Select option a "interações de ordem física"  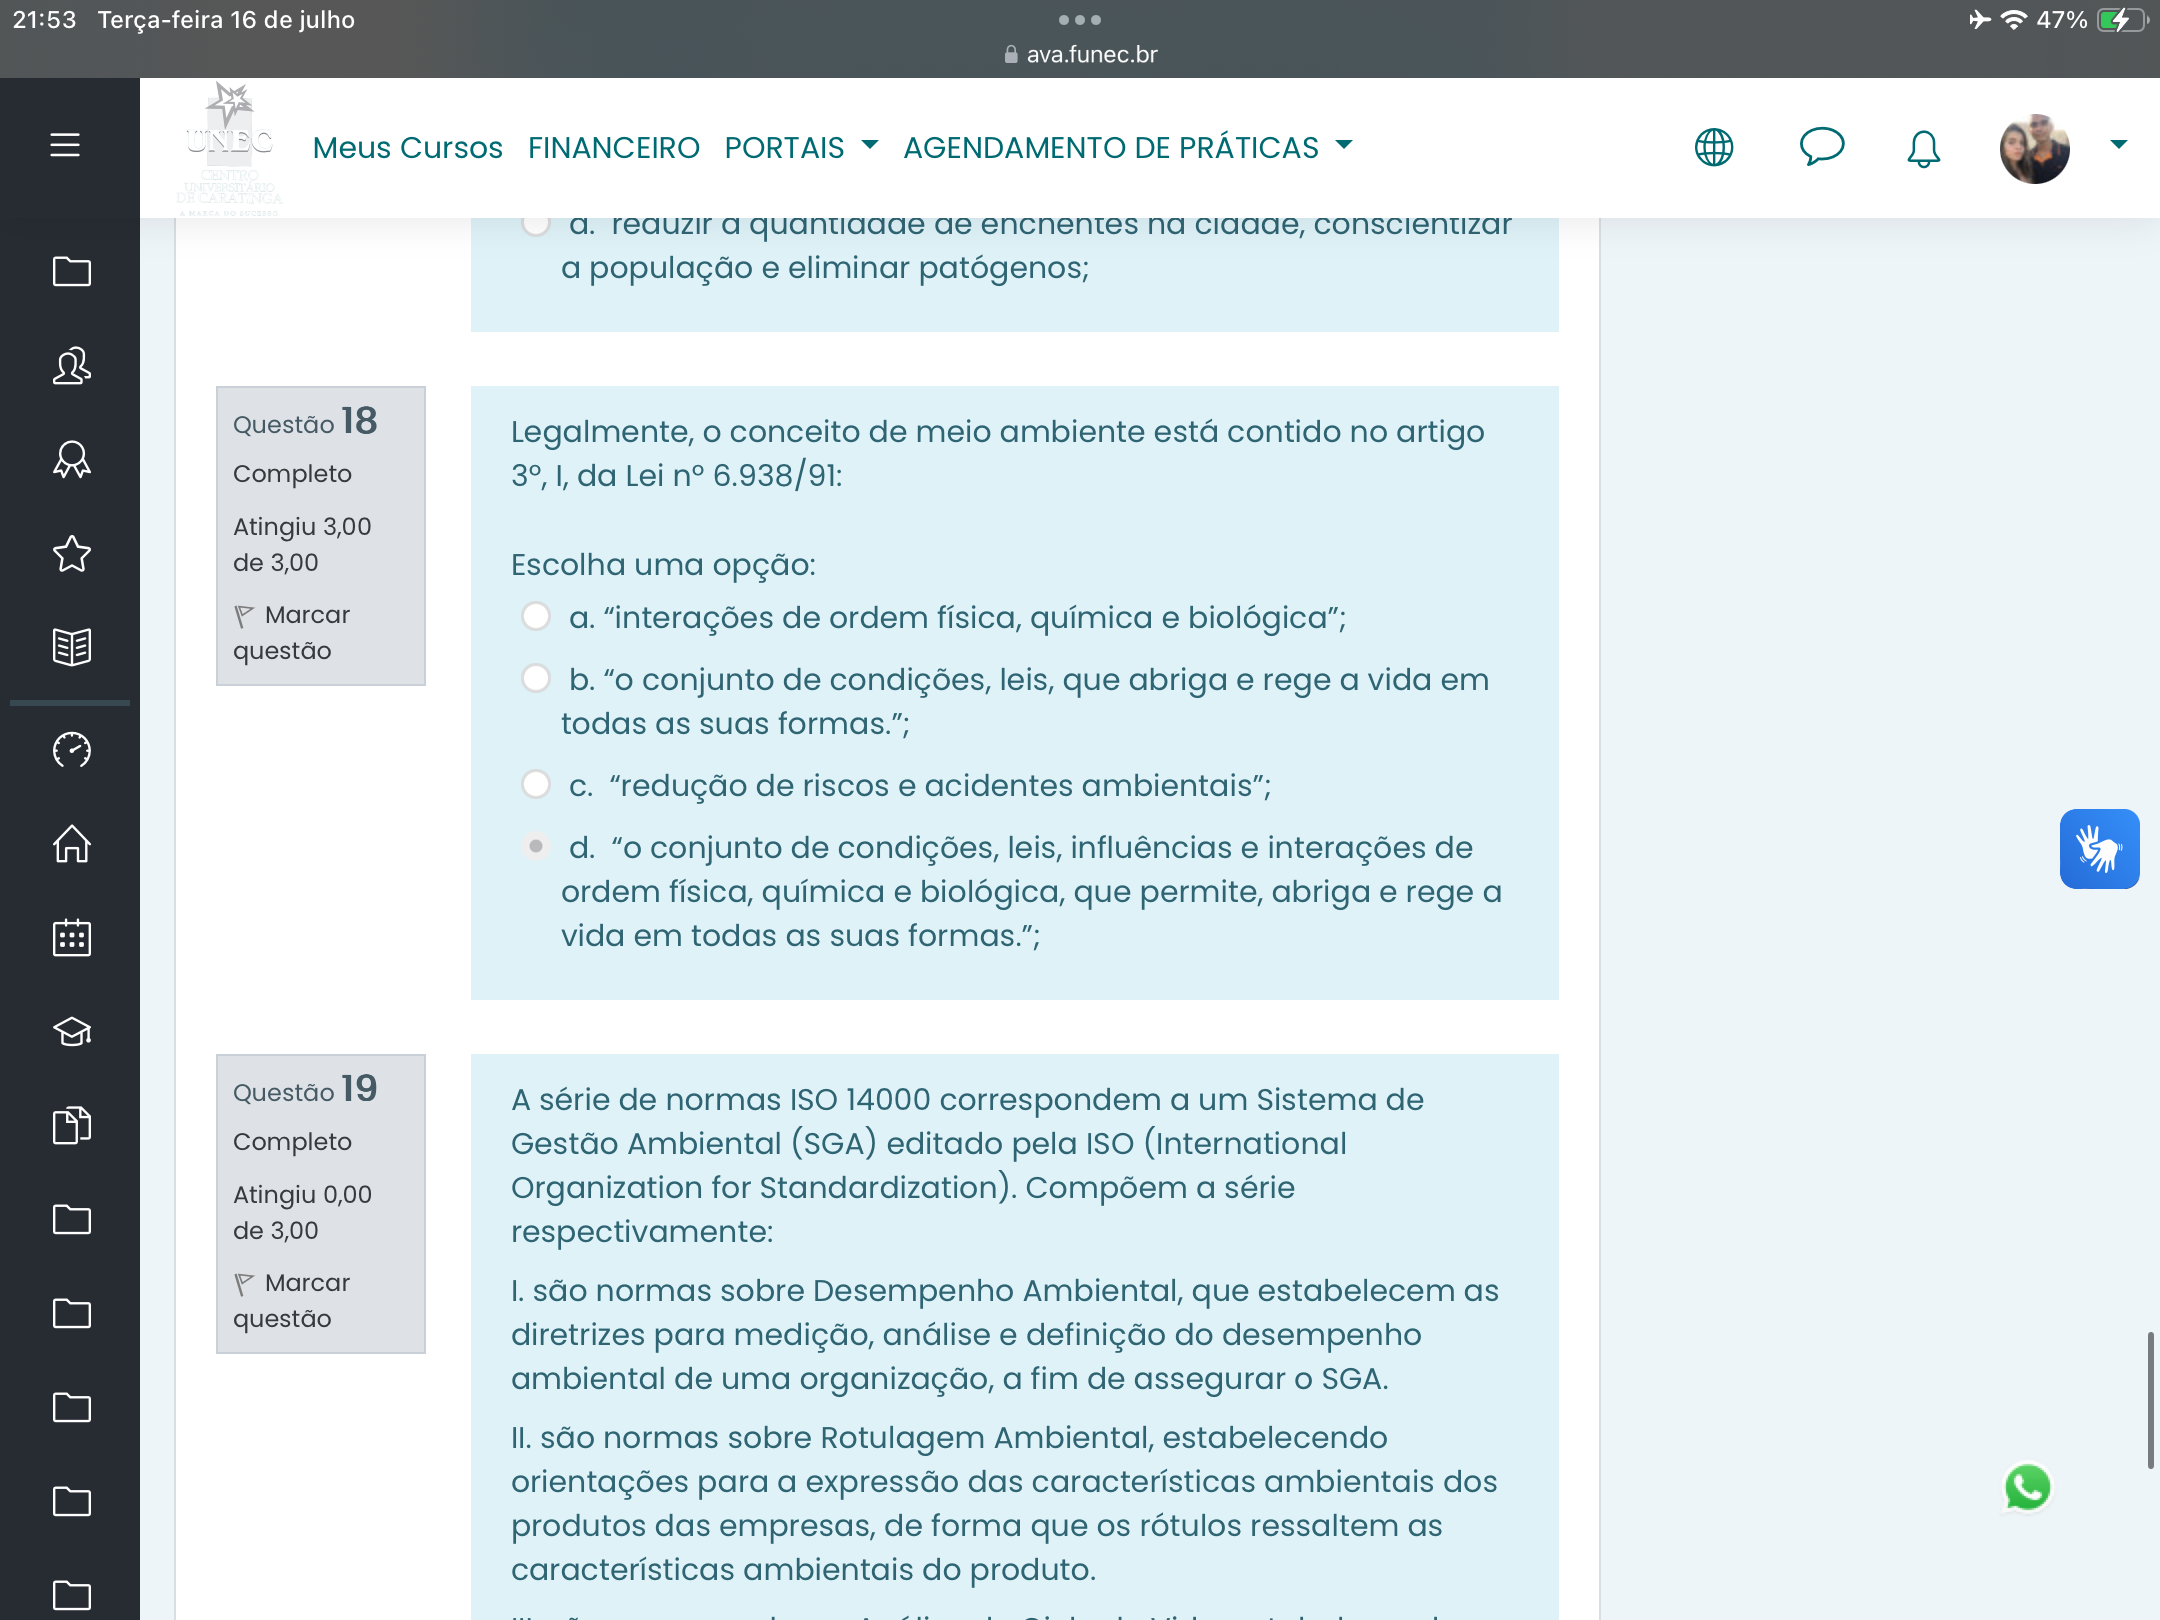[x=536, y=616]
